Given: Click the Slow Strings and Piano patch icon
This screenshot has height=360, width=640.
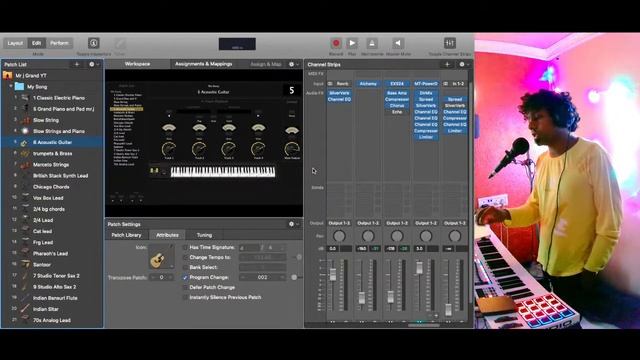Looking at the screenshot, I should (25, 131).
